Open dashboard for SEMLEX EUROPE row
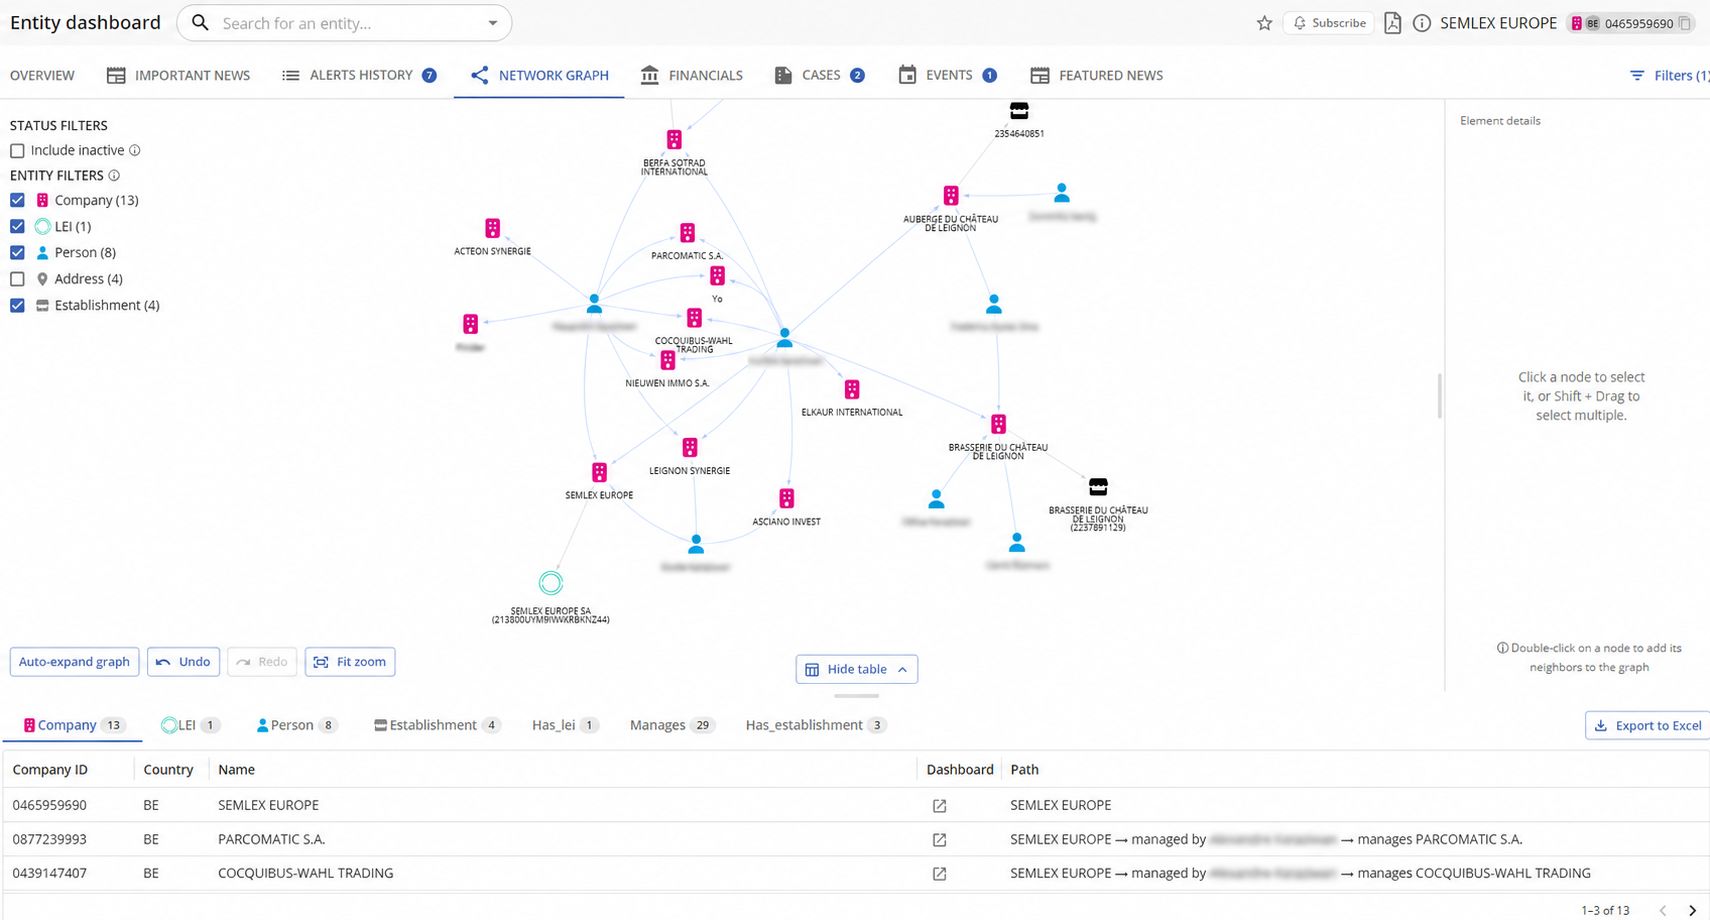Screen dimensions: 1710x920 click(939, 806)
